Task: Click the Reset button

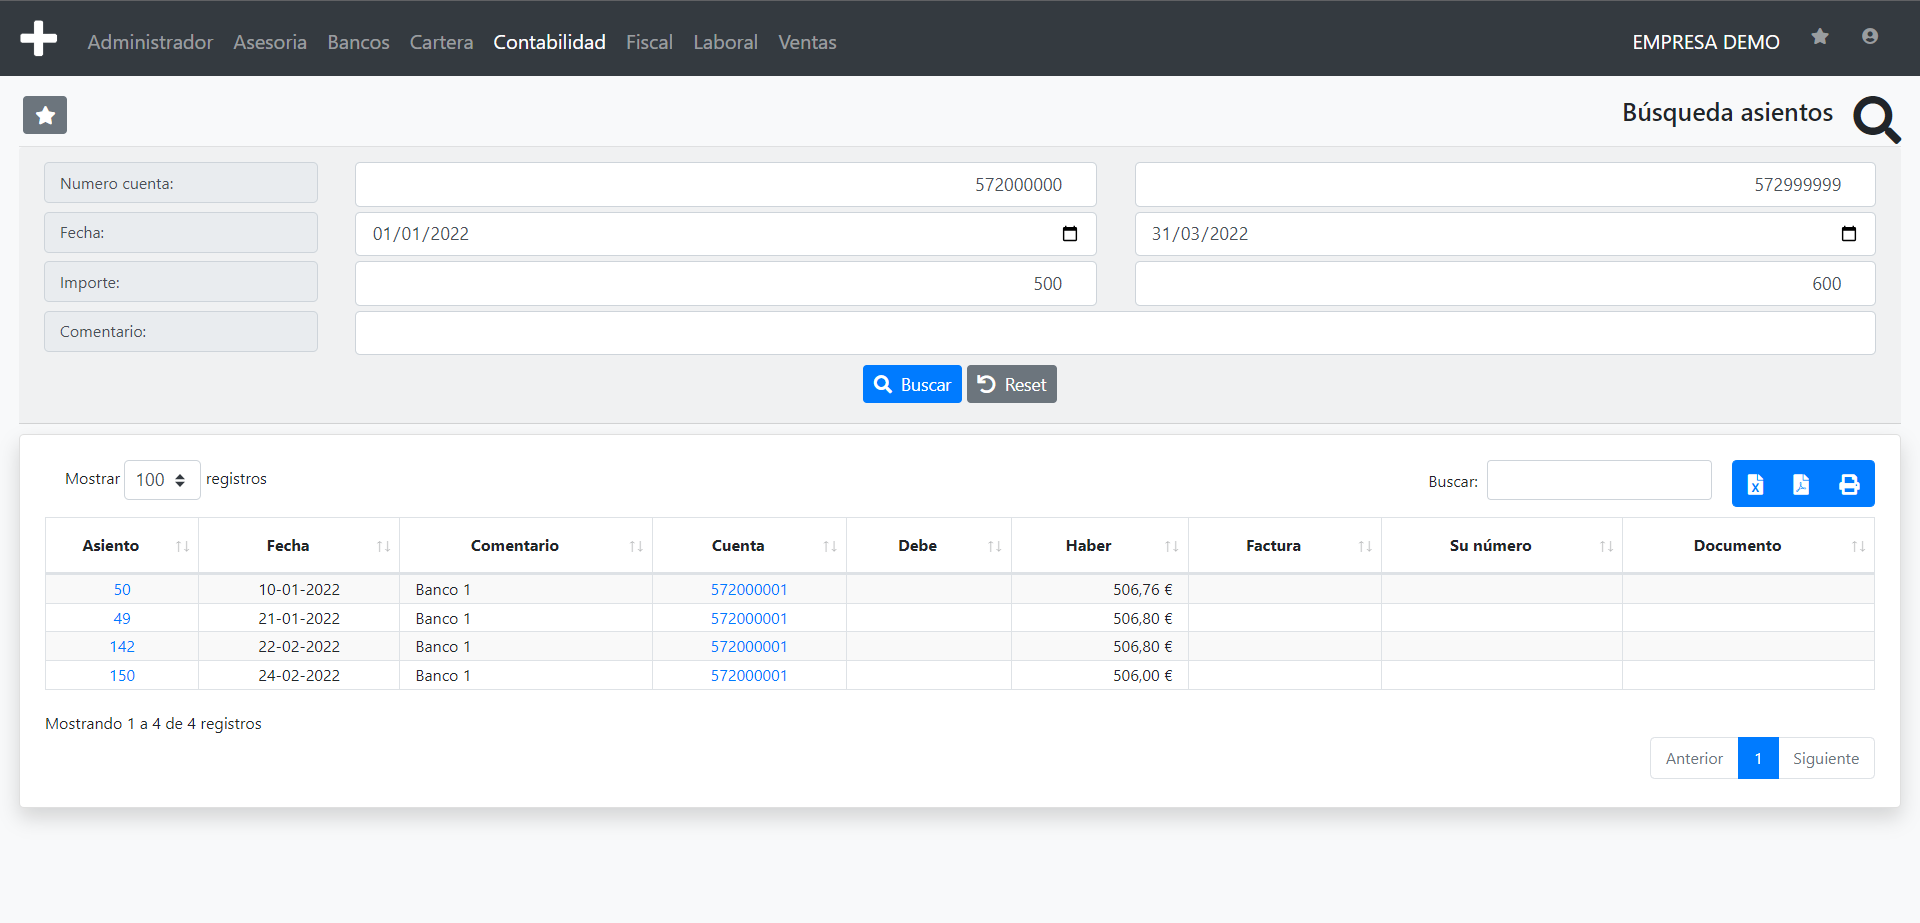Action: [1012, 384]
